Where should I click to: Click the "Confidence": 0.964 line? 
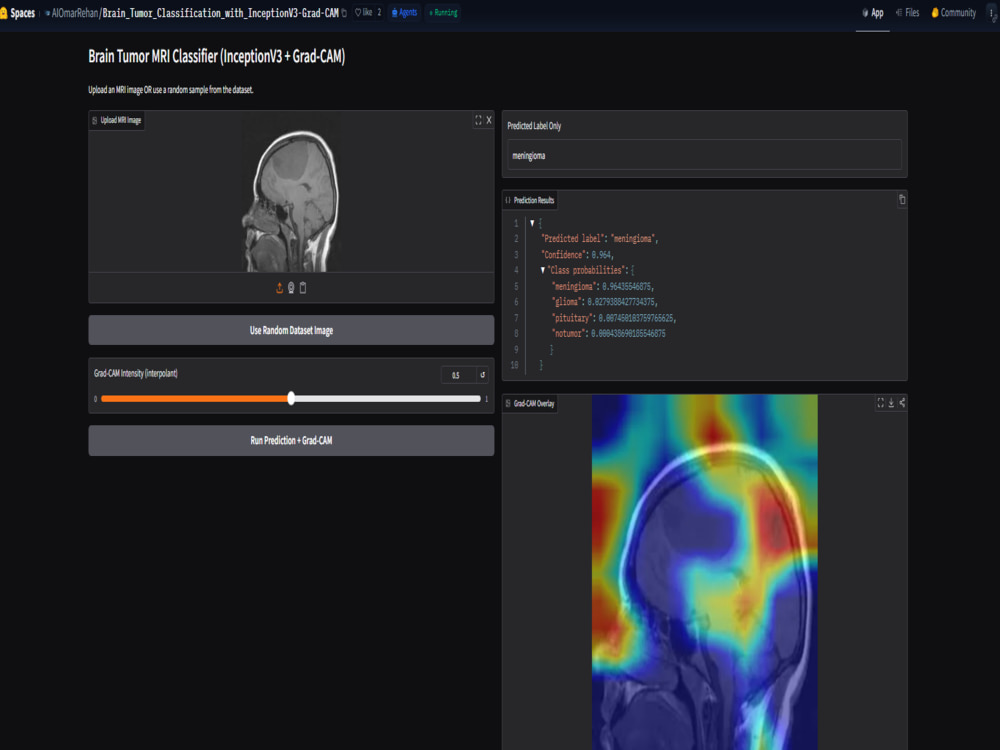577,254
